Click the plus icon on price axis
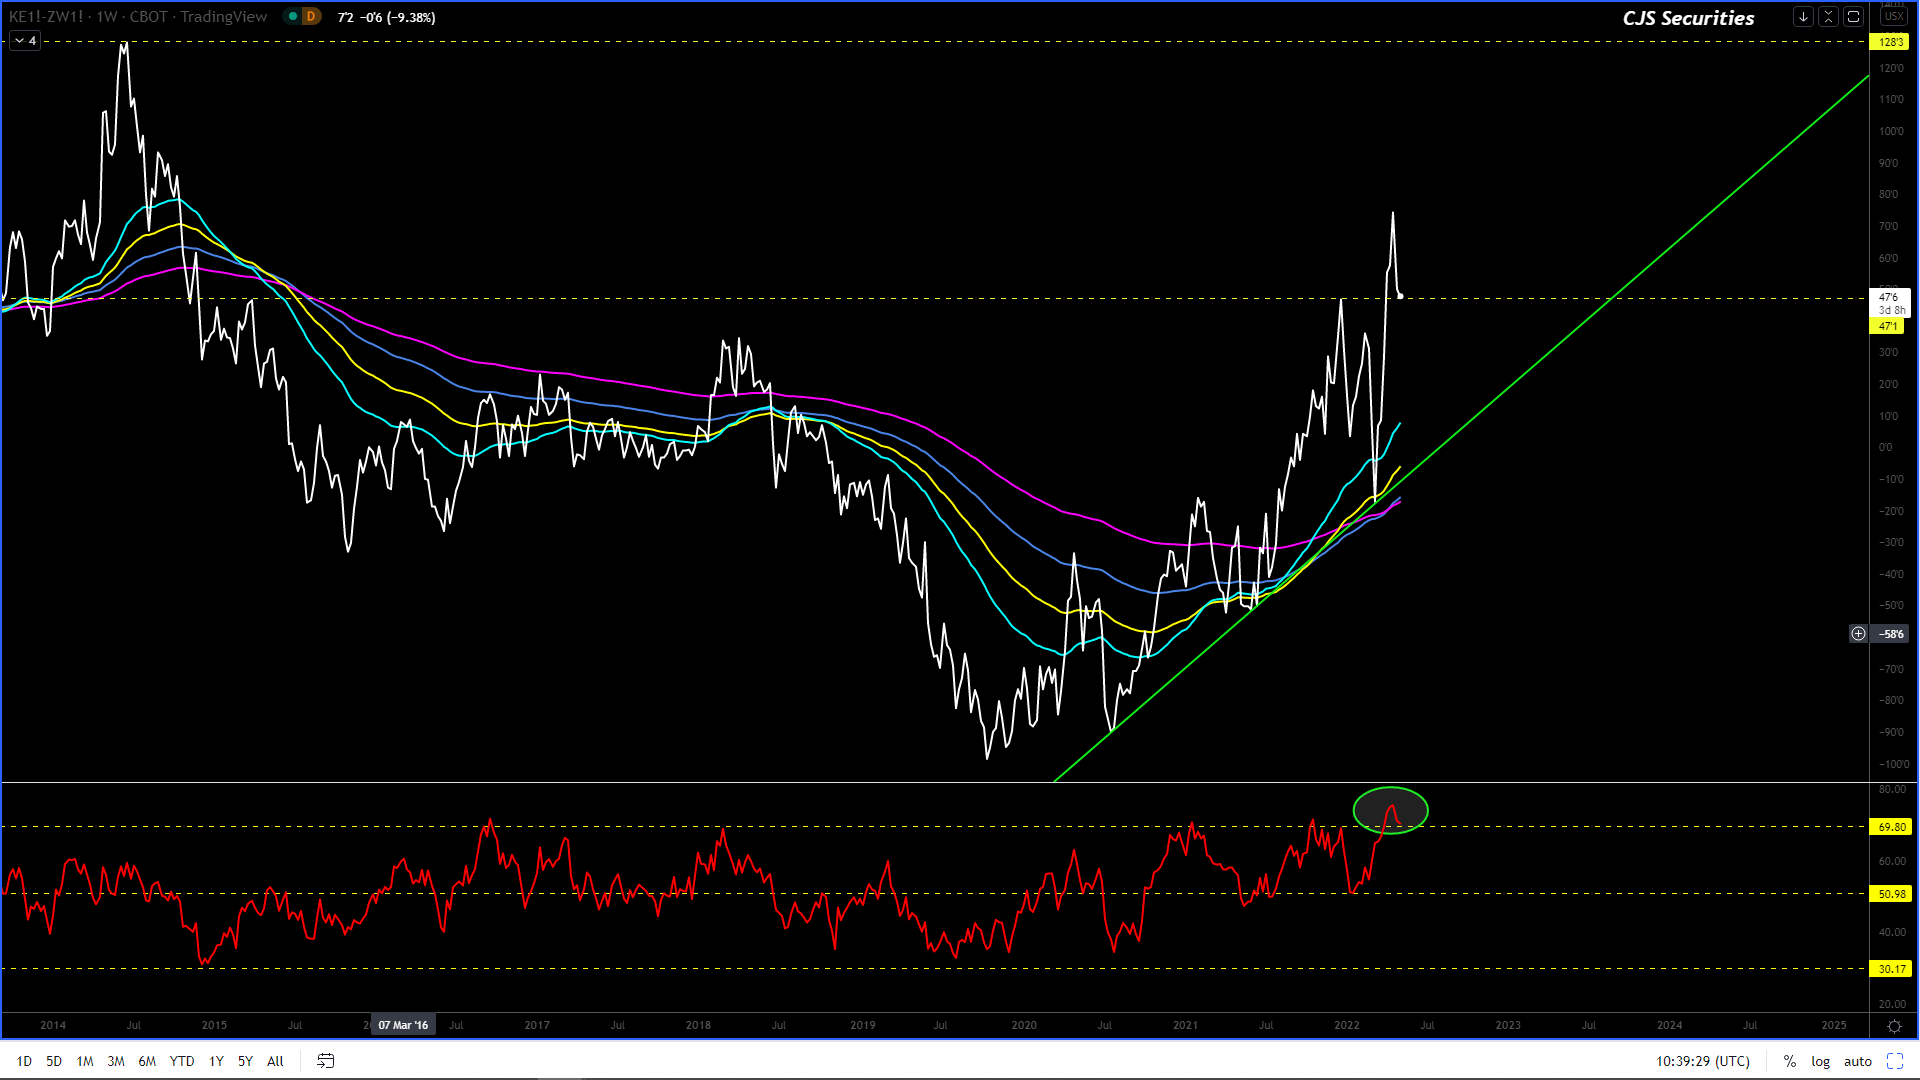This screenshot has width=1920, height=1080. (1858, 634)
